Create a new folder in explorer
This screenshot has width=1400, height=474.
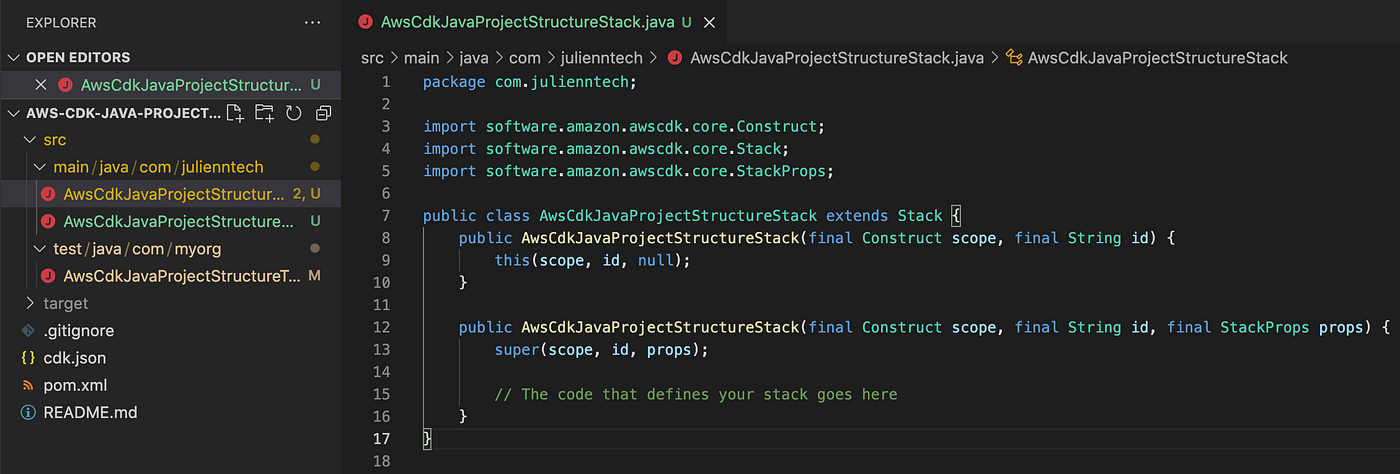(x=264, y=113)
